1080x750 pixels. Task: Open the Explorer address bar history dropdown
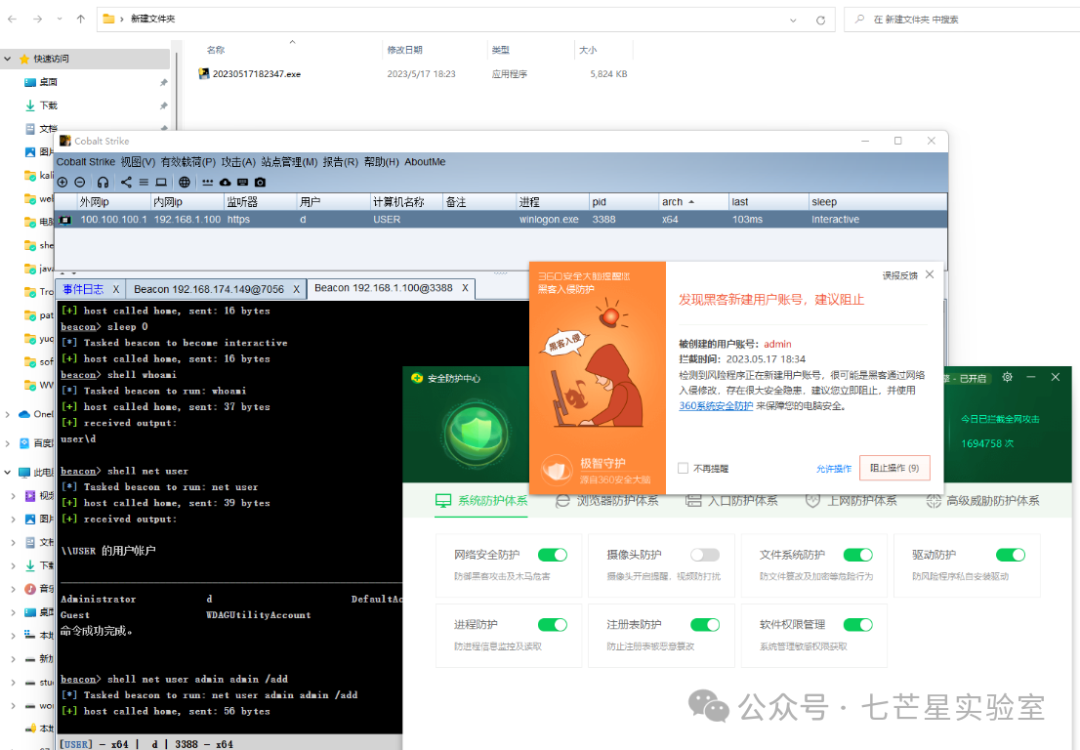[x=793, y=20]
